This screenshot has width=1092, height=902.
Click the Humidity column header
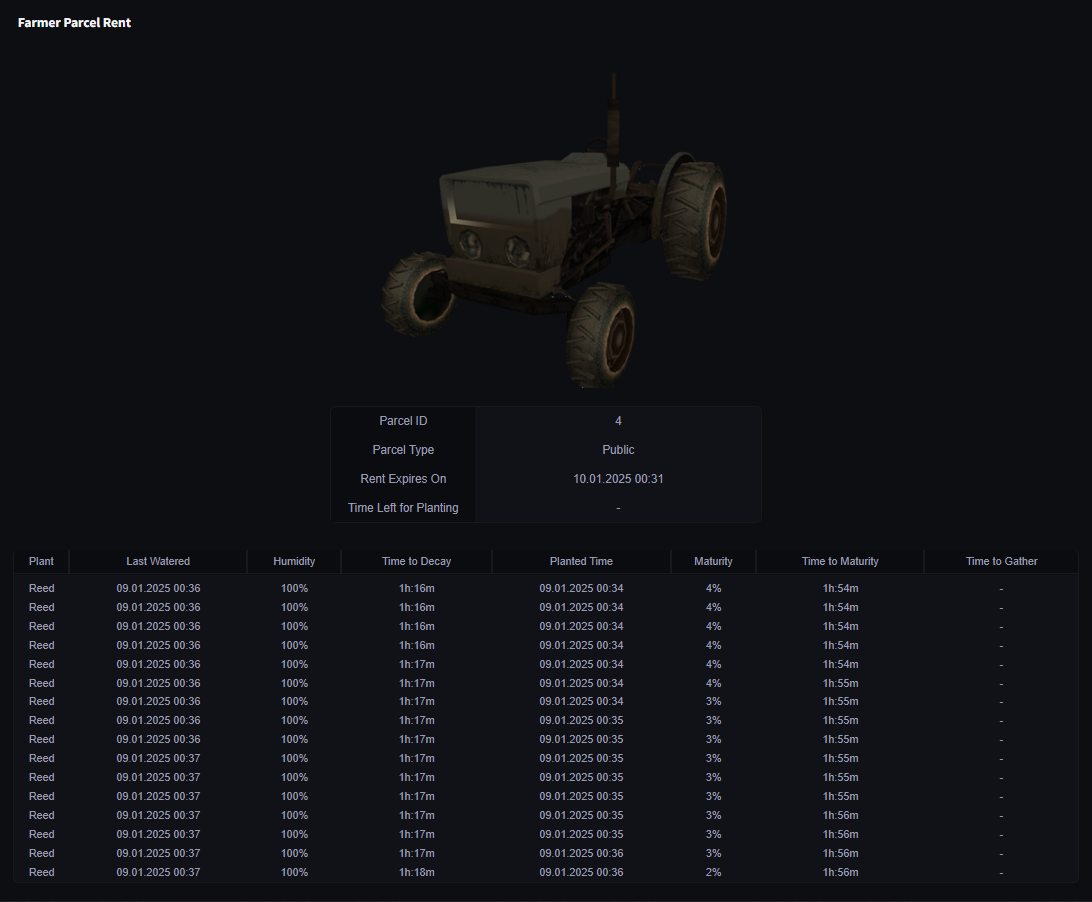tap(294, 561)
